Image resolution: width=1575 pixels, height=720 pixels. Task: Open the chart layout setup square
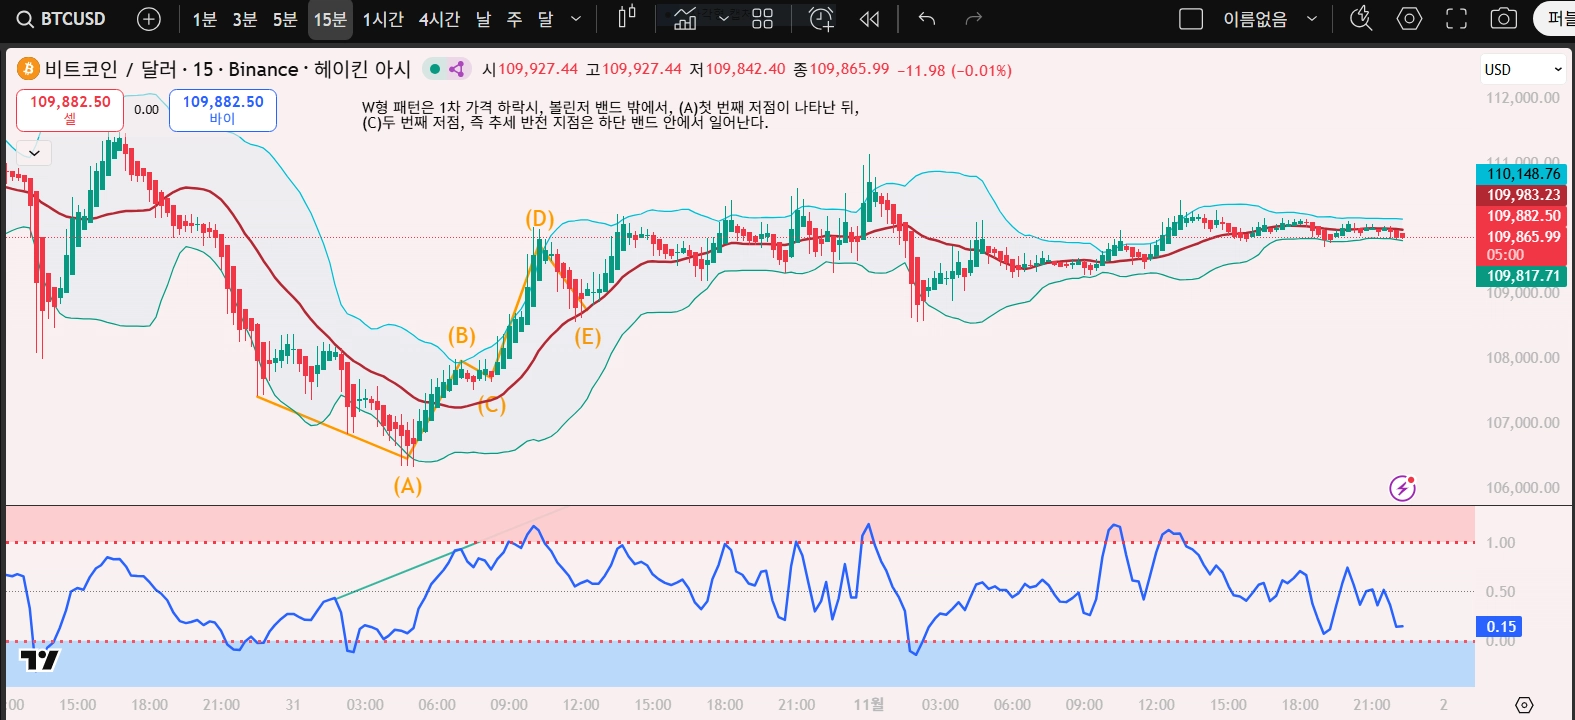tap(1191, 19)
